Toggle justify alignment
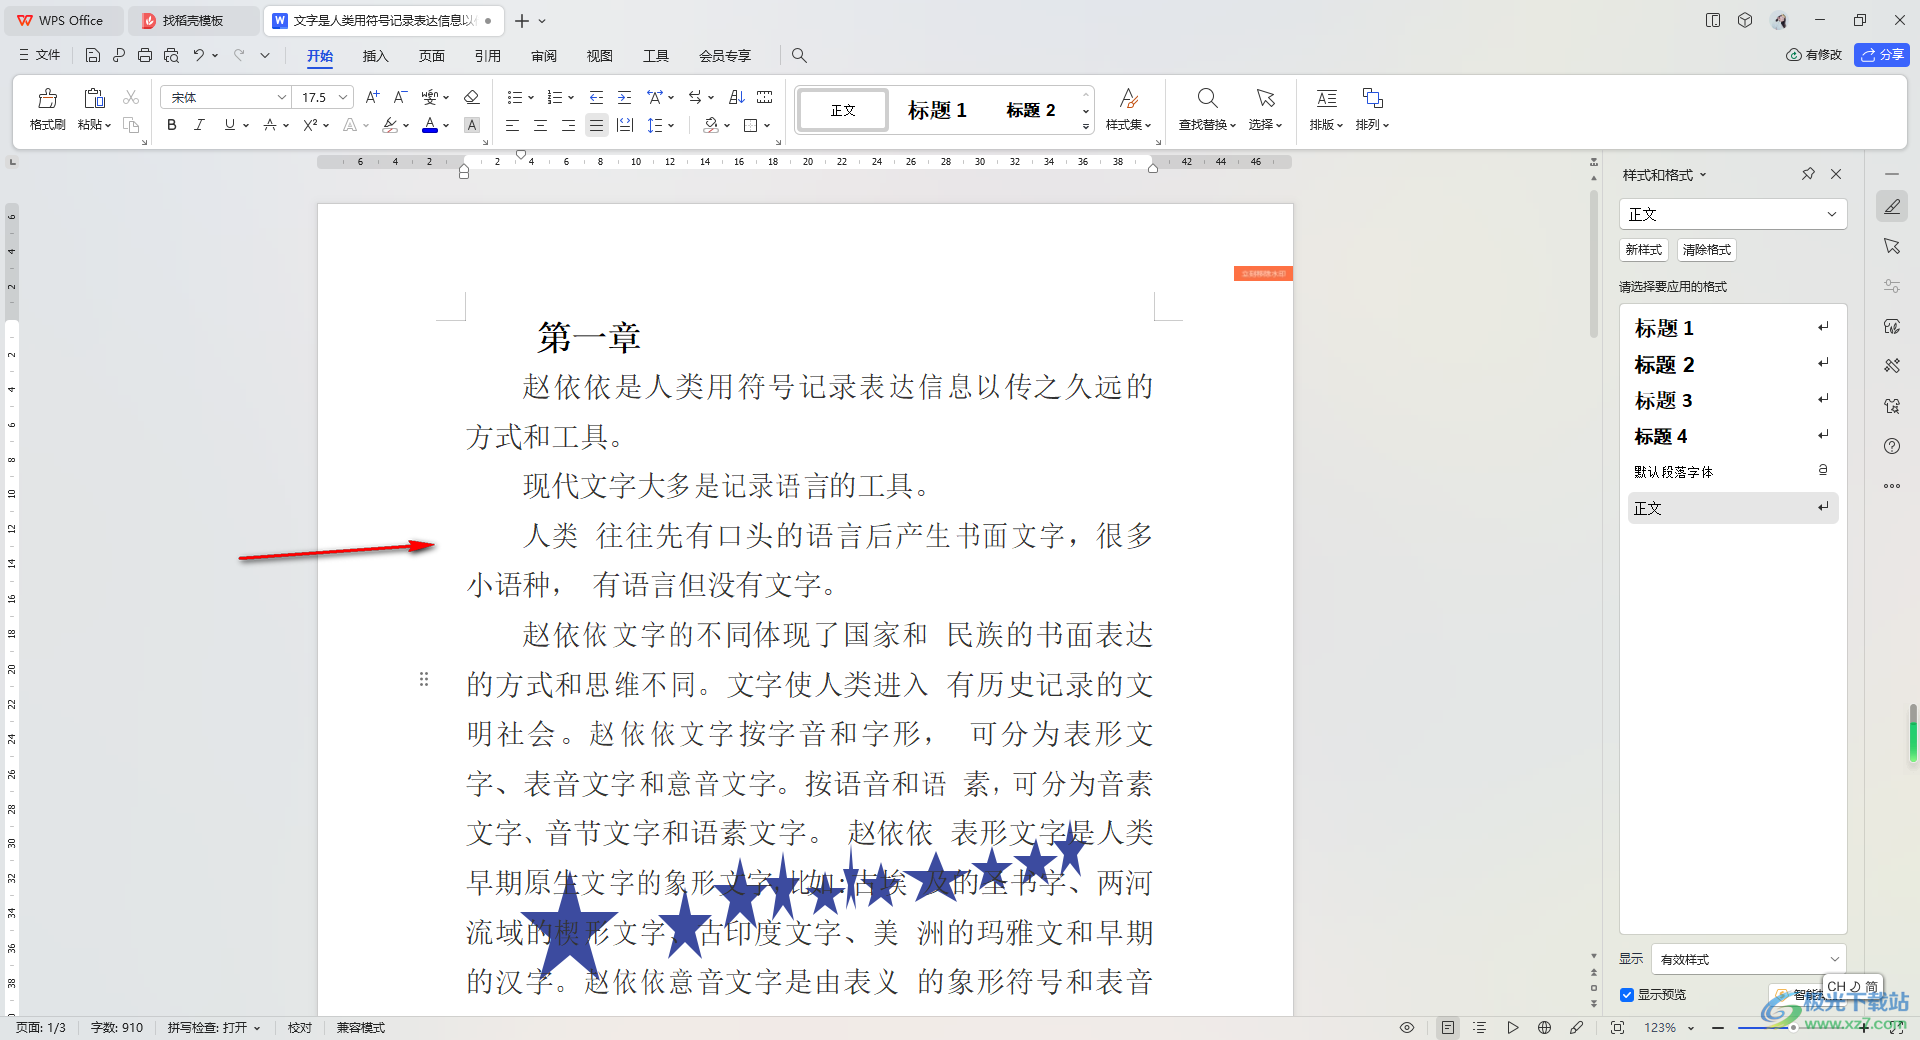Image resolution: width=1920 pixels, height=1040 pixels. coord(596,125)
